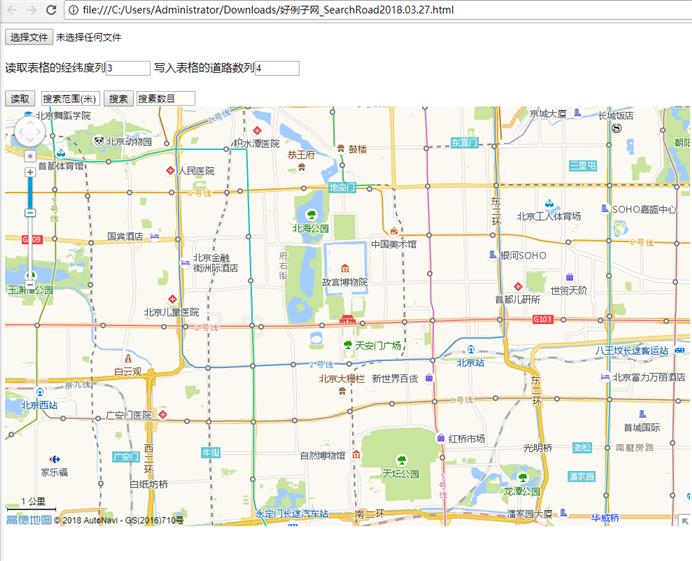Click the museum icon beside 自然博物馆
The width and height of the screenshot is (692, 561).
coord(356,454)
